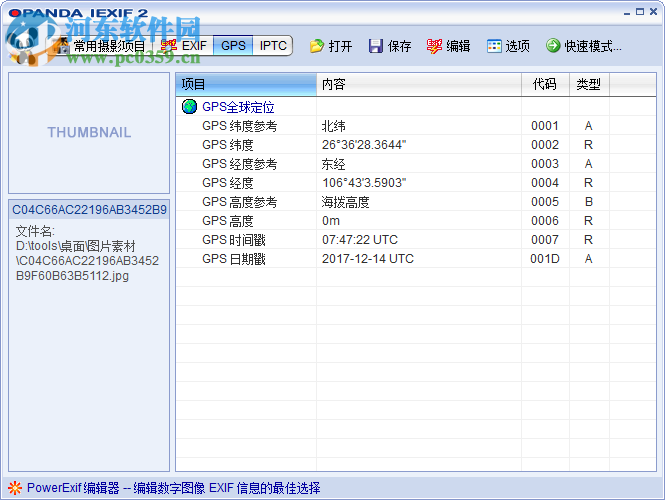Select the GPS 日期戳 row
Image resolution: width=665 pixels, height=500 pixels.
tap(416, 259)
